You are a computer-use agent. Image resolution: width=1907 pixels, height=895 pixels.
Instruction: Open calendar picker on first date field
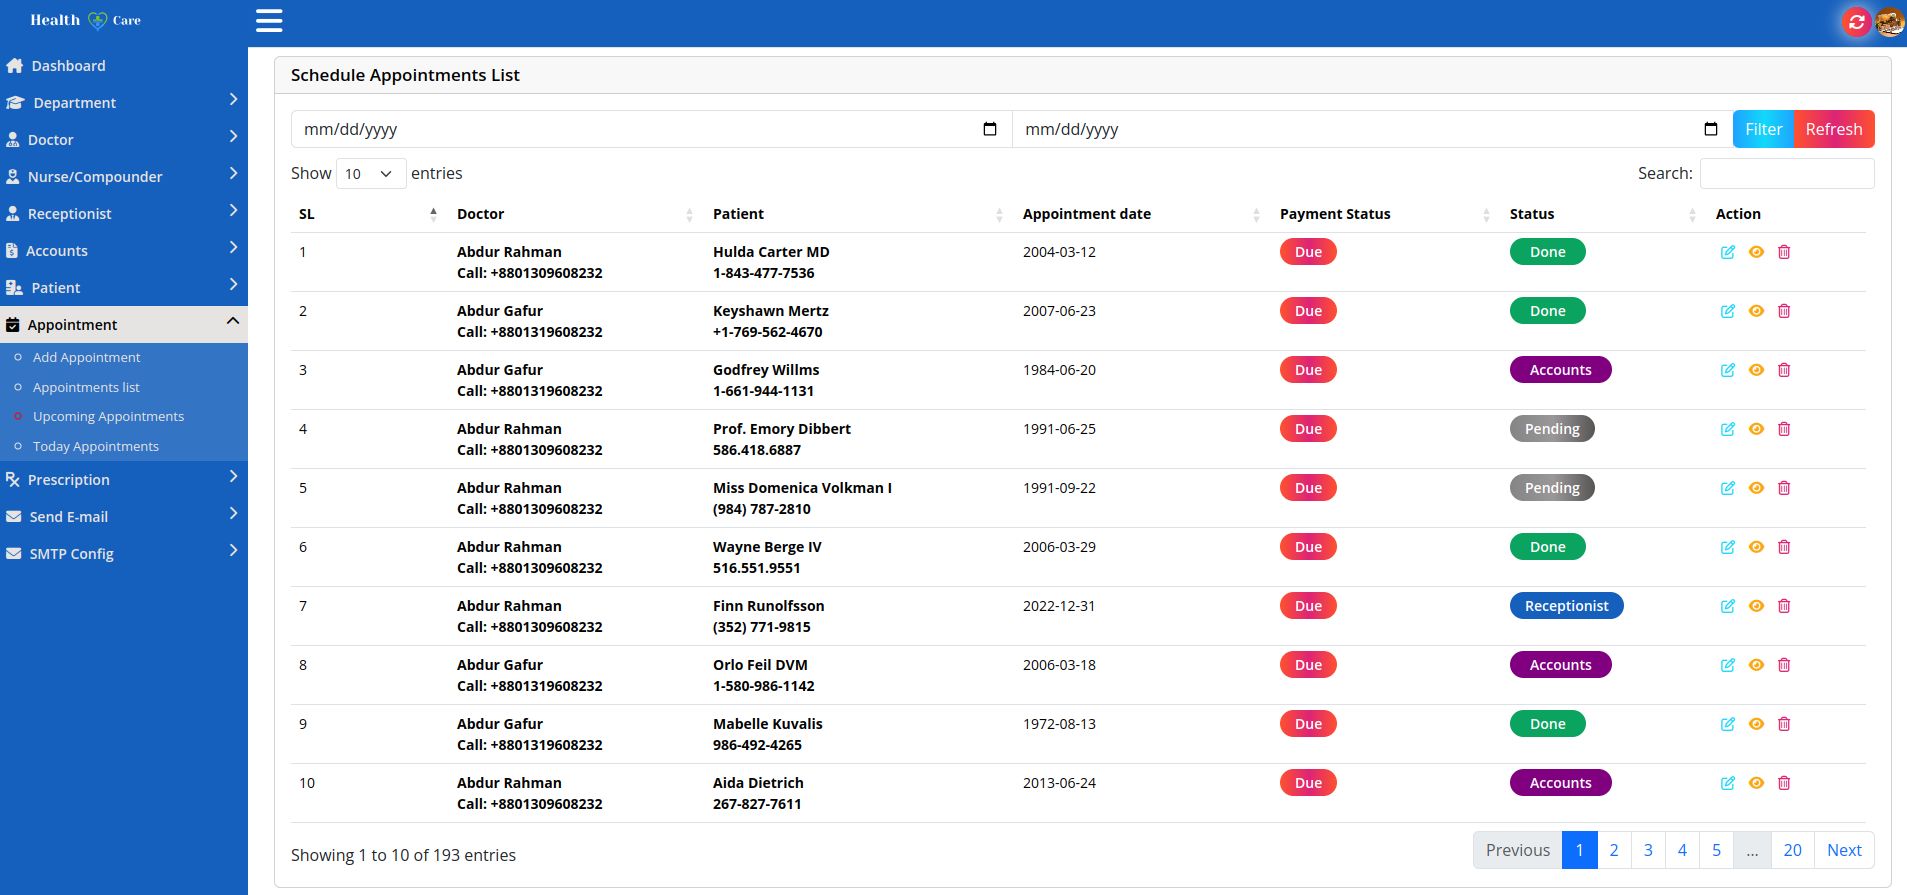pos(990,129)
